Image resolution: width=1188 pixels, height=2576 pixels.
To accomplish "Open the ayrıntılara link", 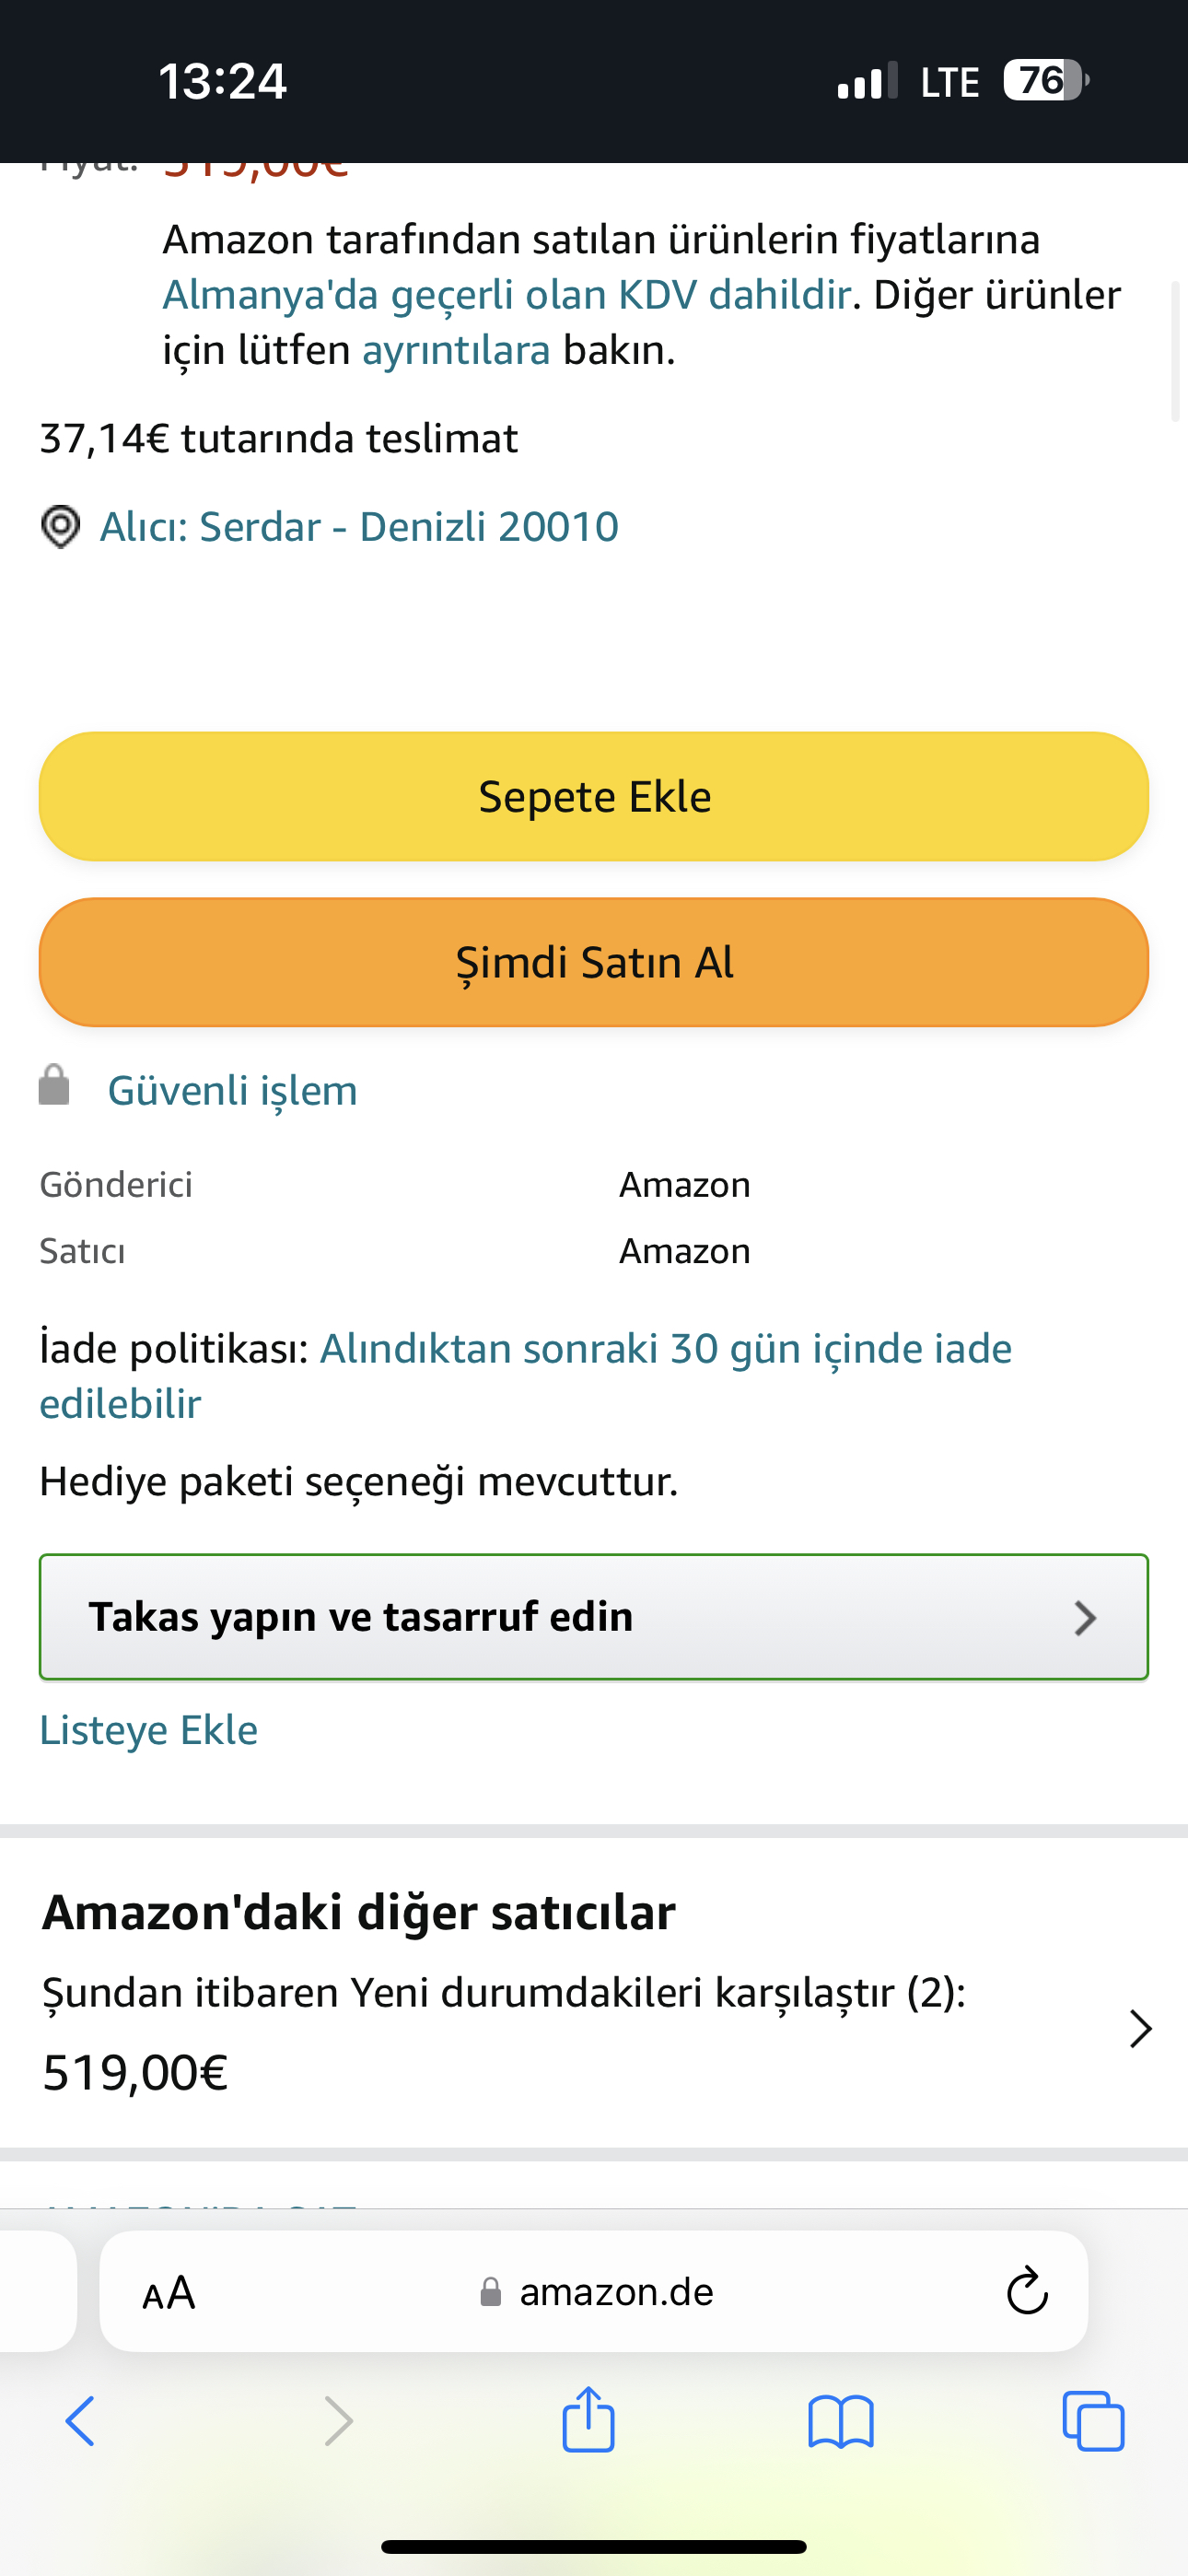I will [x=456, y=350].
